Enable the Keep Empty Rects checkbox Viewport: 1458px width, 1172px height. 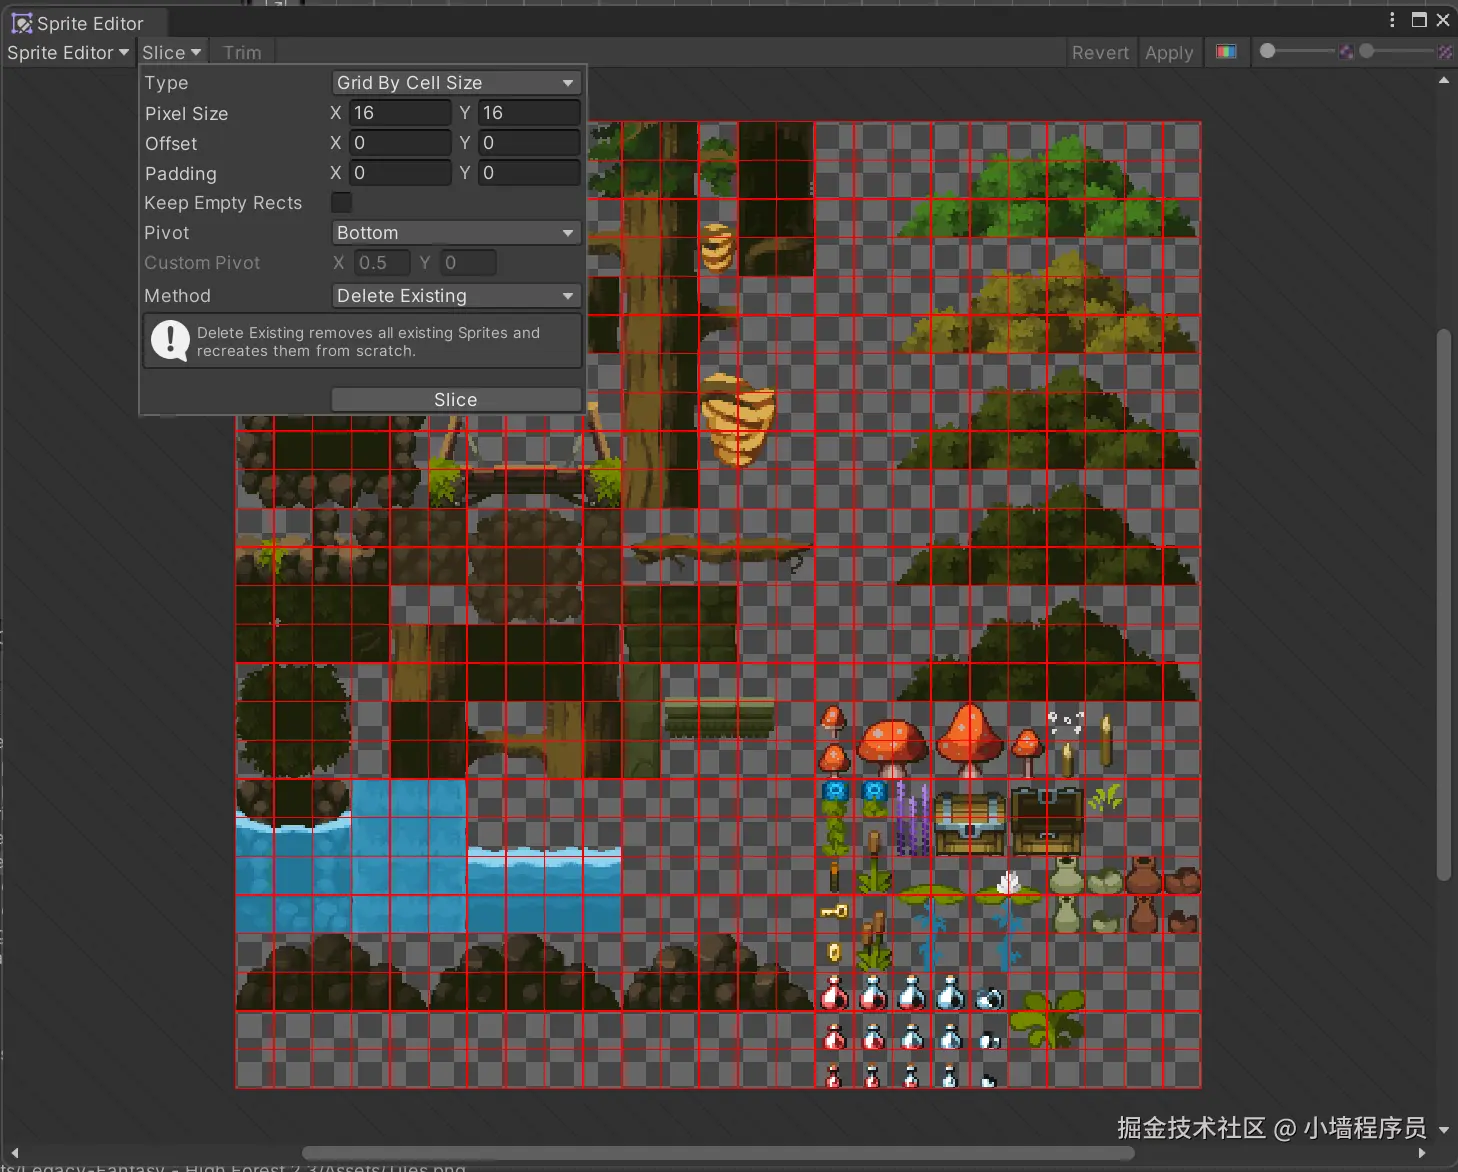tap(341, 203)
